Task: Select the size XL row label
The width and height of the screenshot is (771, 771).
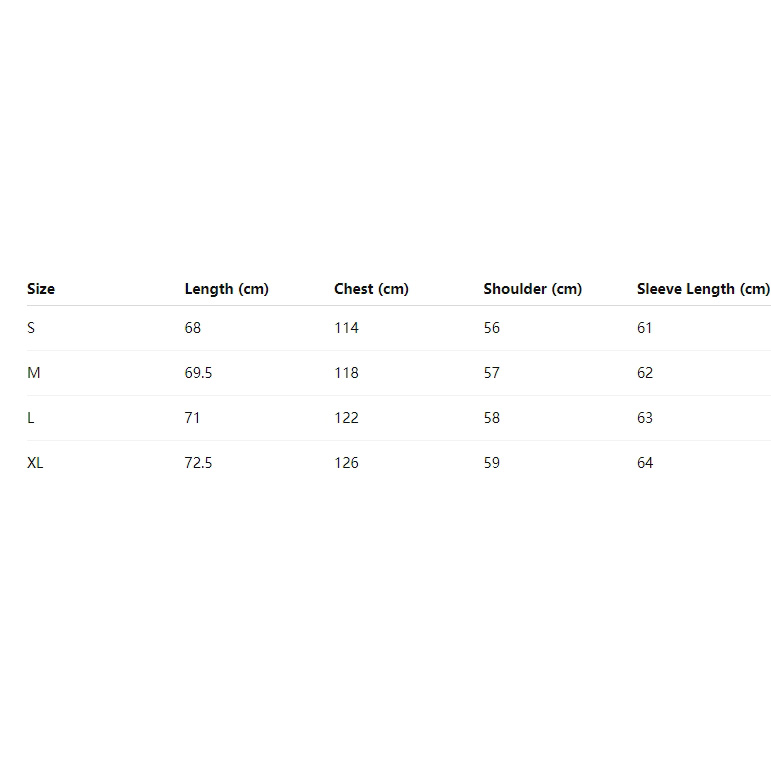Action: [x=35, y=463]
